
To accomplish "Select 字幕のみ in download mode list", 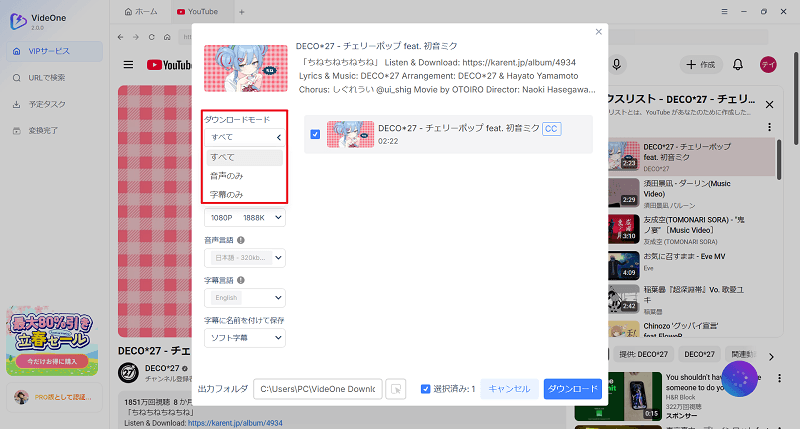I will coord(226,194).
